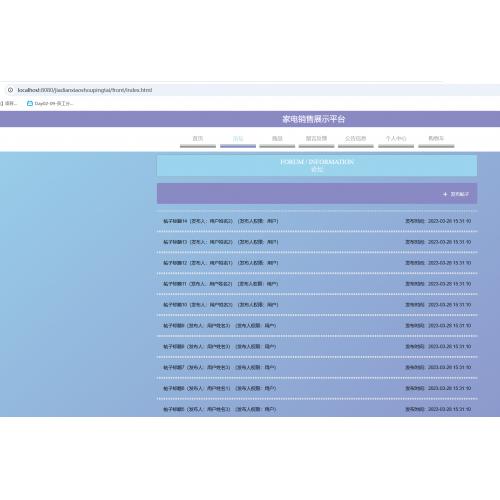The image size is (500, 500).
Task: Click the plus icon to publish a post
Action: 445,194
